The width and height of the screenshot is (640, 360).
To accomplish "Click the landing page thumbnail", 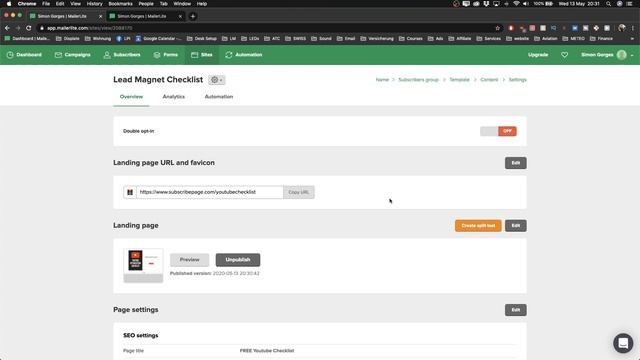I will point(143,265).
